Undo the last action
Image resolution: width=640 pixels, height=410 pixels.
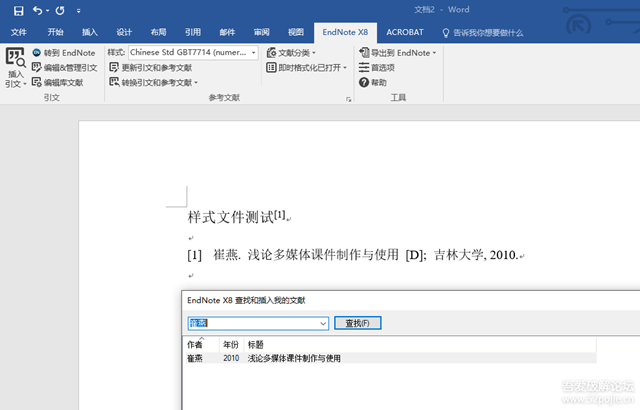(38, 10)
